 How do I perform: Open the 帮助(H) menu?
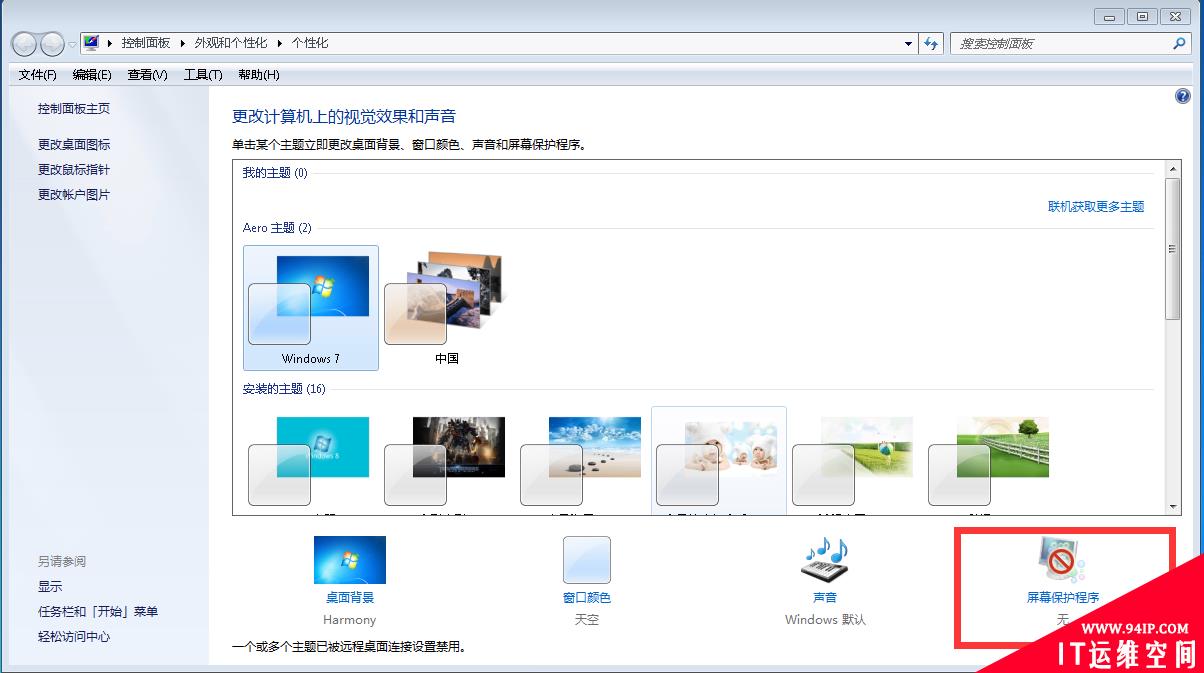(x=258, y=75)
